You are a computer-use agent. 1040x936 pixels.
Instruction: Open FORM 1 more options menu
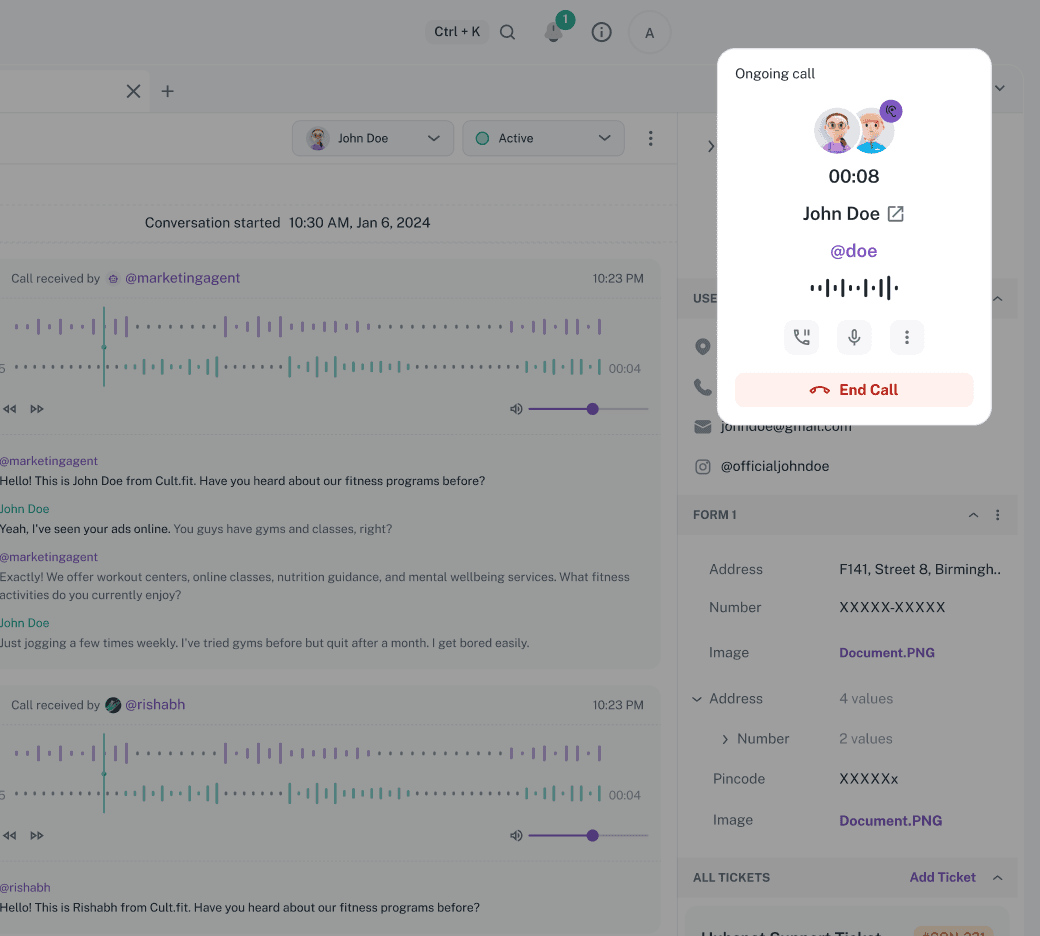[997, 515]
